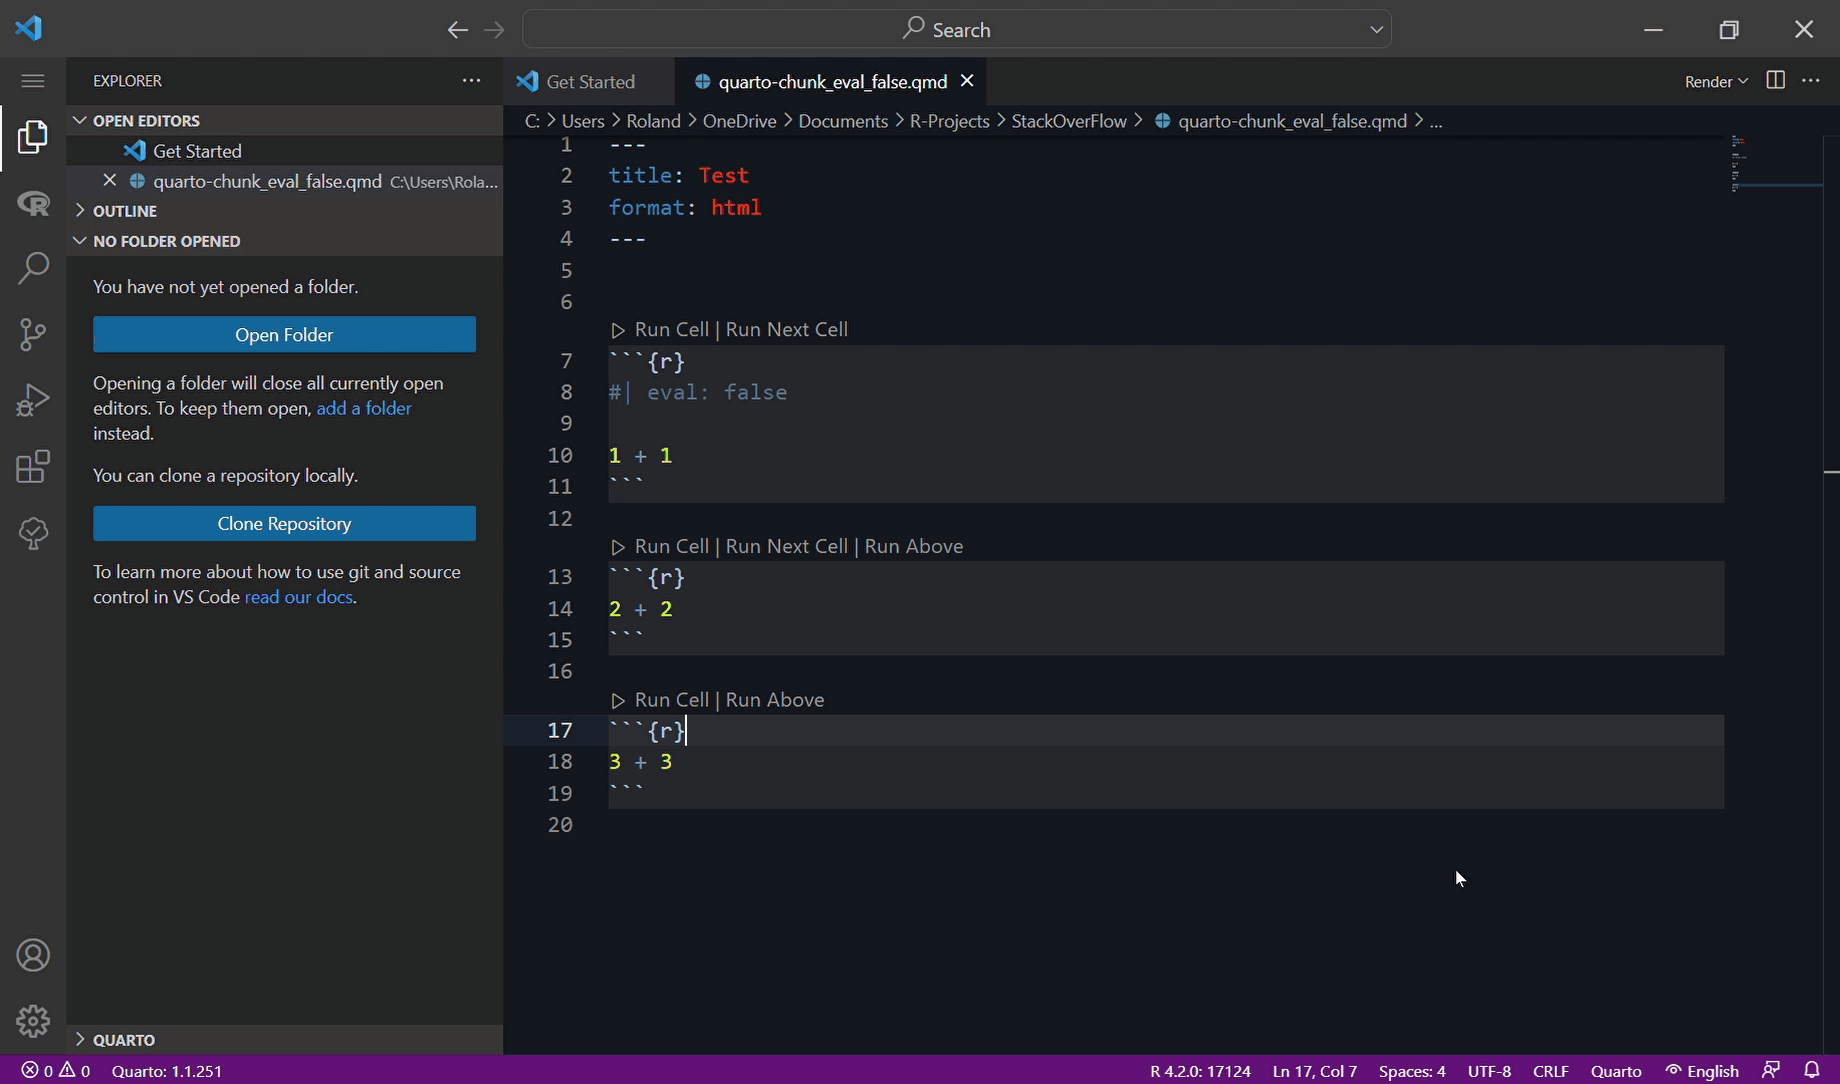Click UTF-8 encoding in status bar
1840x1084 pixels.
[1489, 1070]
